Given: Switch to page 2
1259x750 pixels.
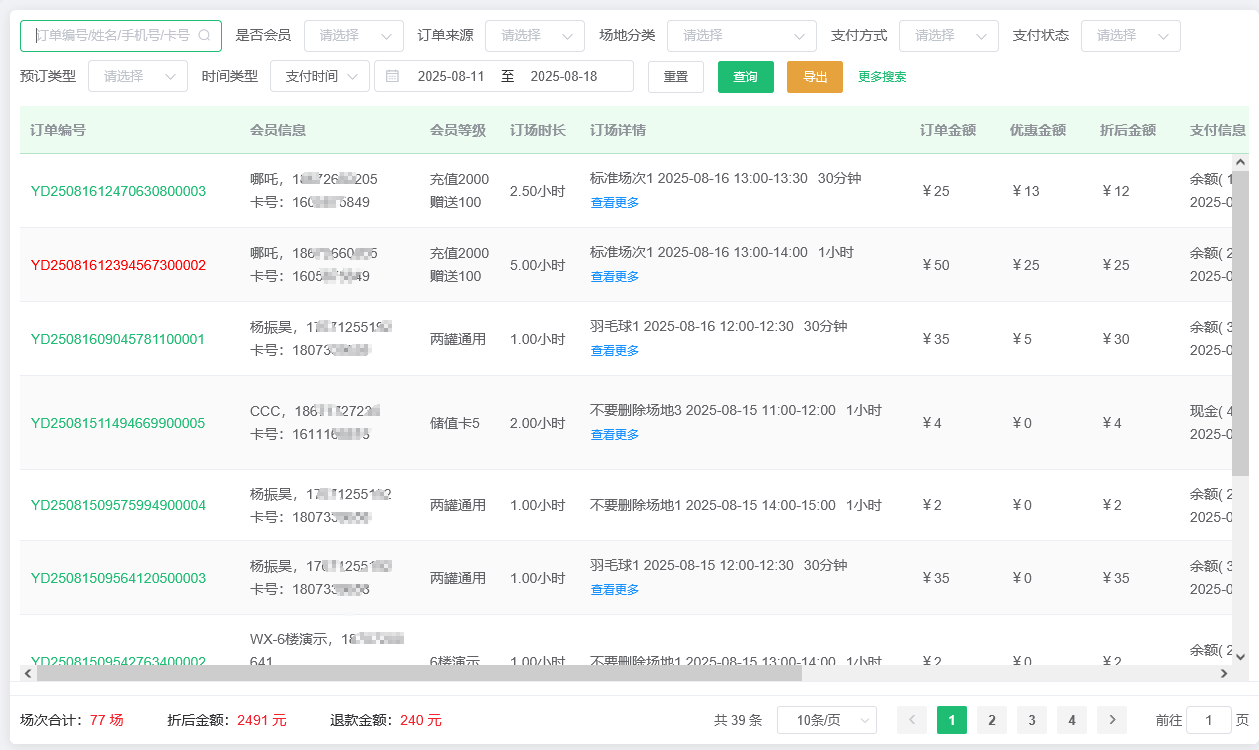Looking at the screenshot, I should (991, 720).
